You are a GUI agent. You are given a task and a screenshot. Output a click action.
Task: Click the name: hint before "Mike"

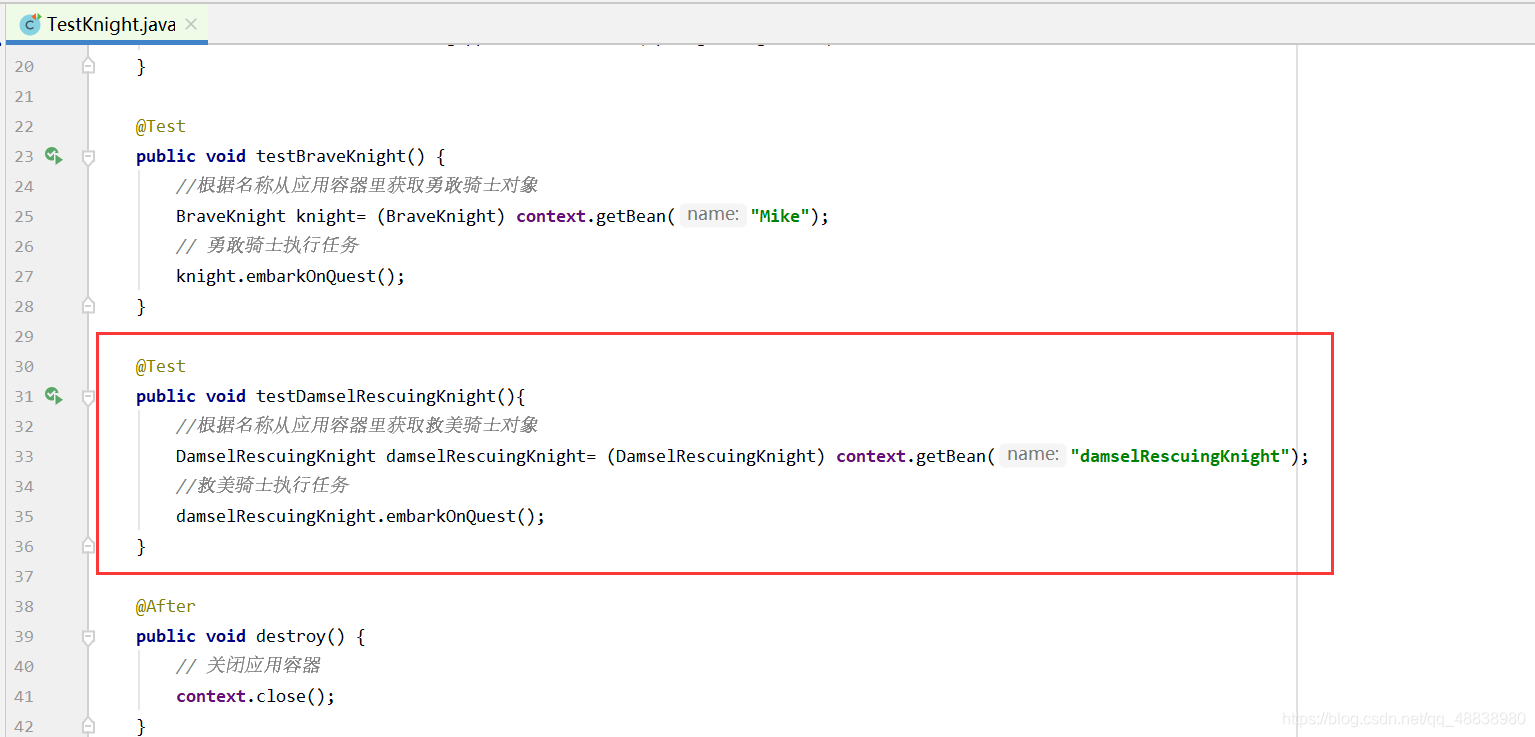pyautogui.click(x=713, y=215)
